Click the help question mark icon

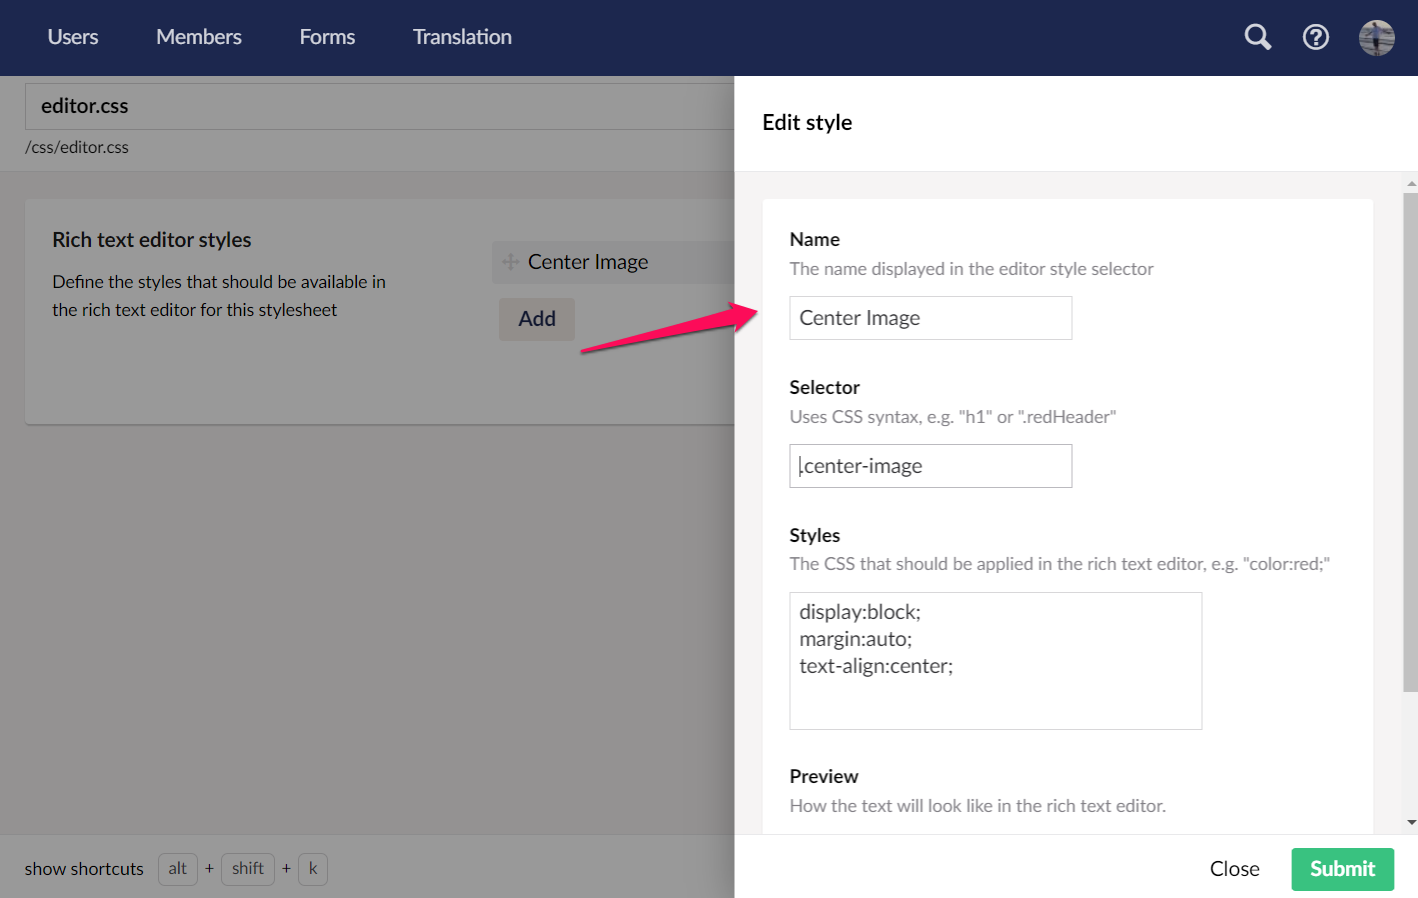tap(1315, 36)
